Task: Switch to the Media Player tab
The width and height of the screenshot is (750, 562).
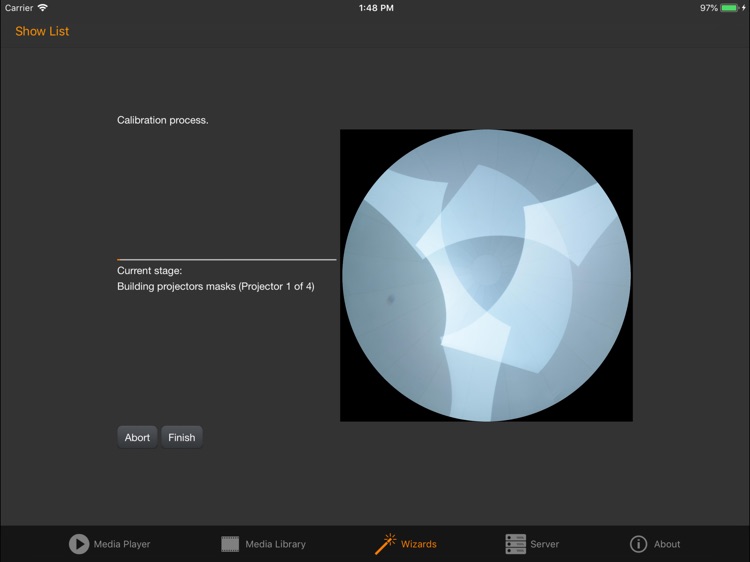Action: pyautogui.click(x=110, y=544)
